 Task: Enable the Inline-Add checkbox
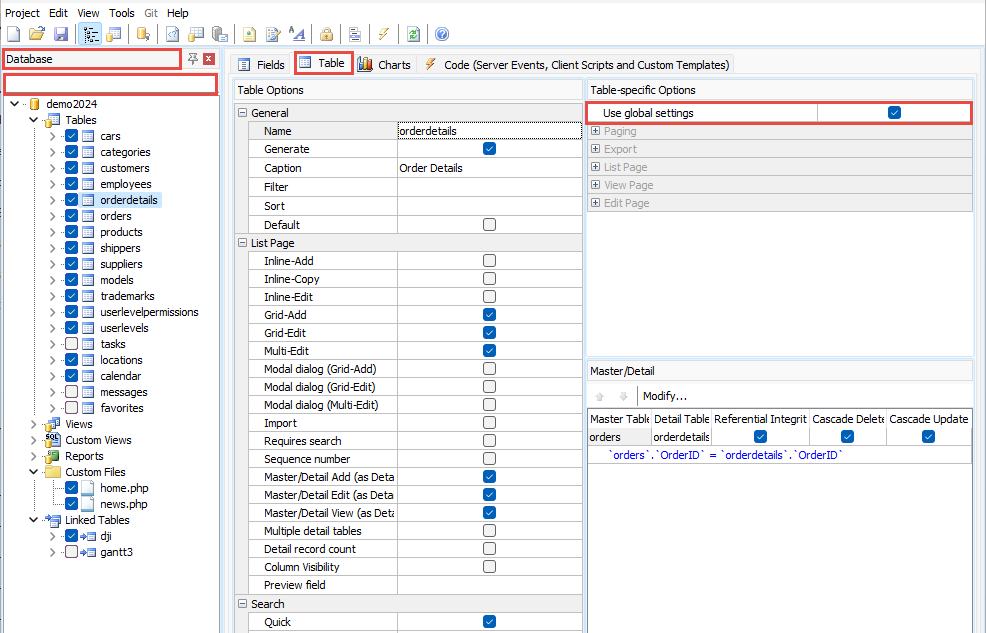(x=489, y=261)
